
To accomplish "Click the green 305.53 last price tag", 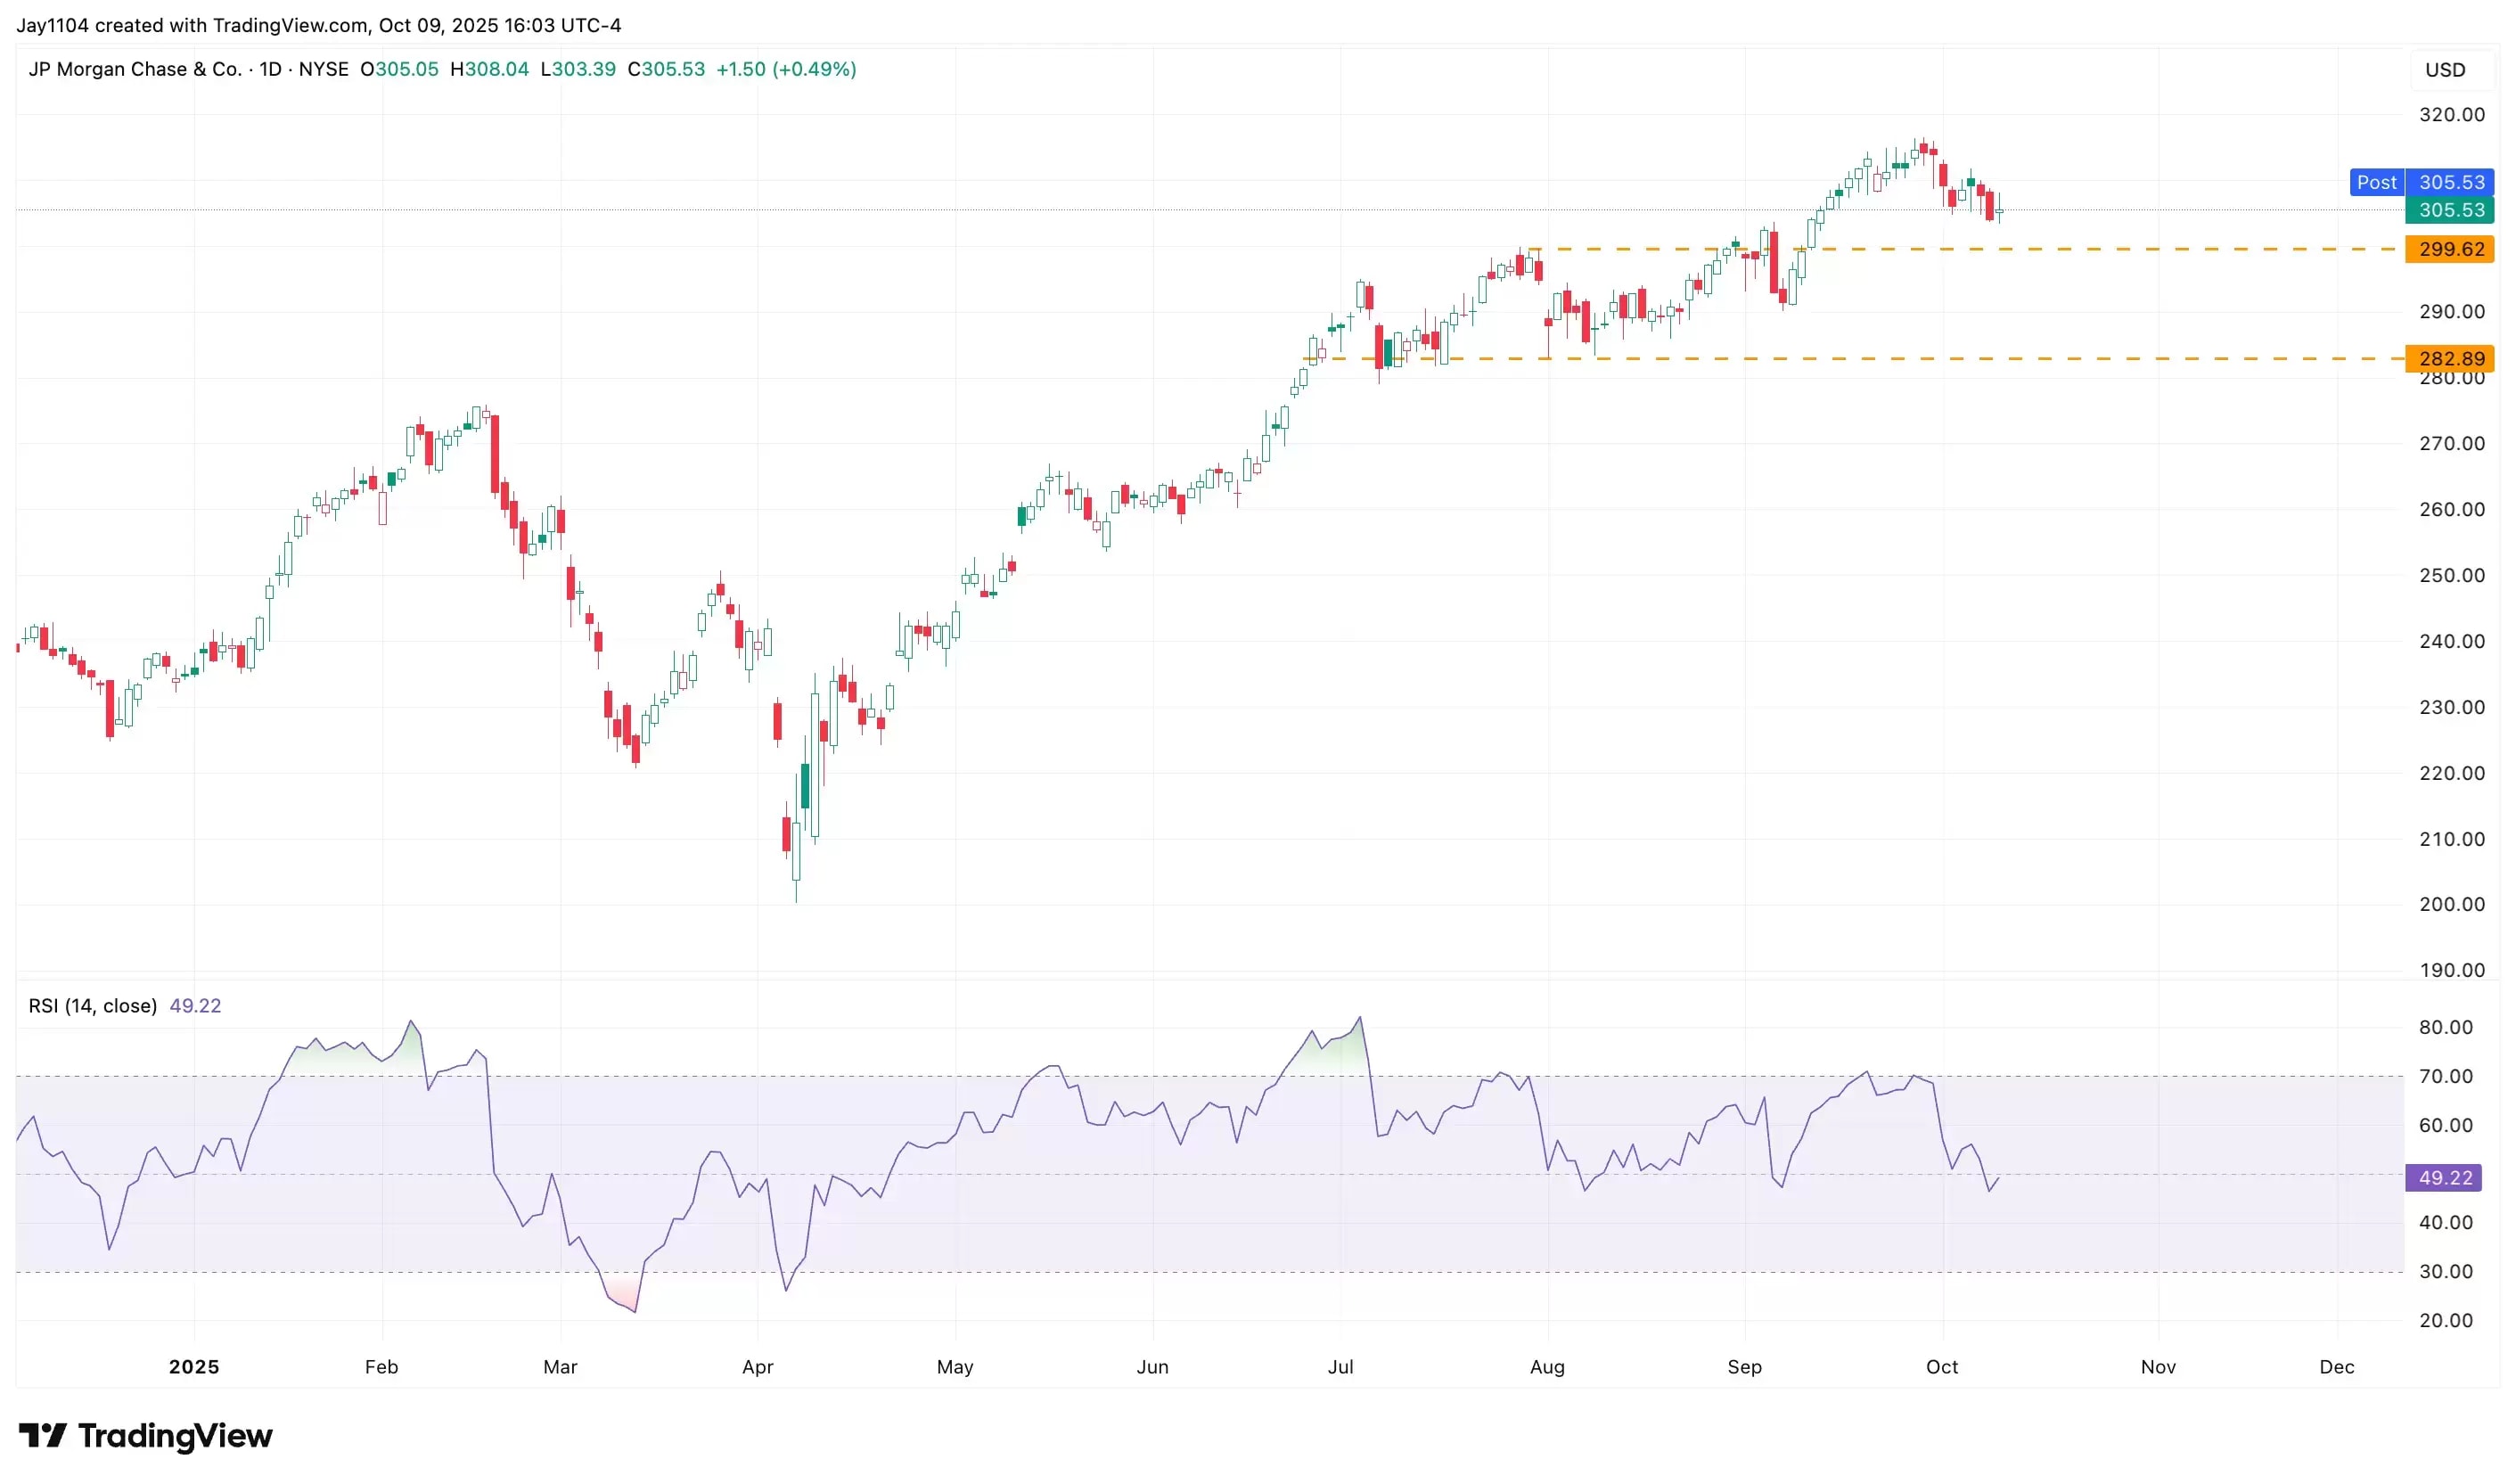I will coord(2449,210).
